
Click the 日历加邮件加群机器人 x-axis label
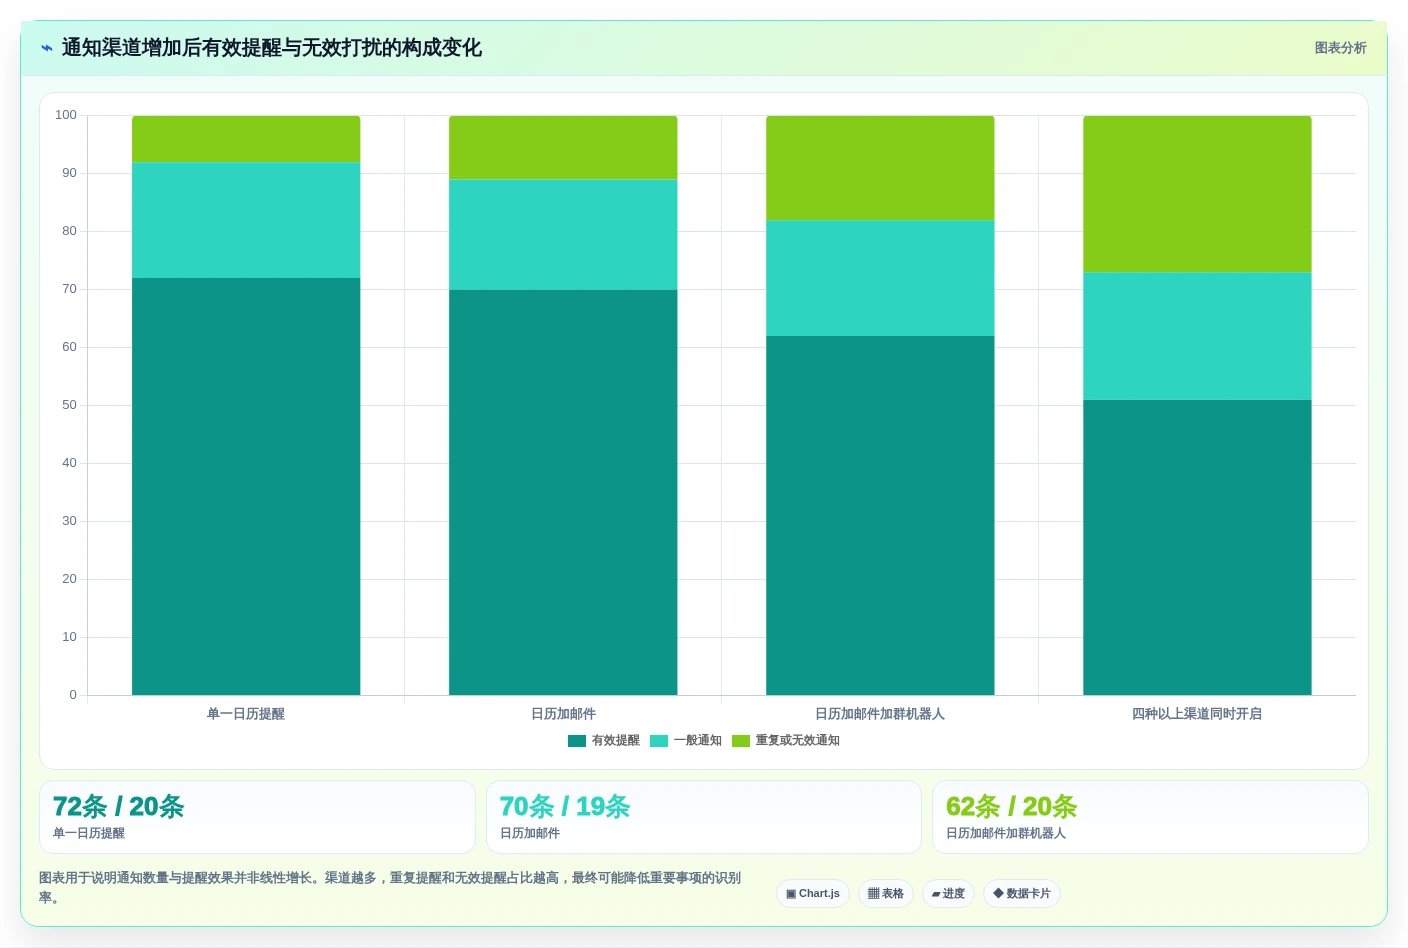pos(880,714)
